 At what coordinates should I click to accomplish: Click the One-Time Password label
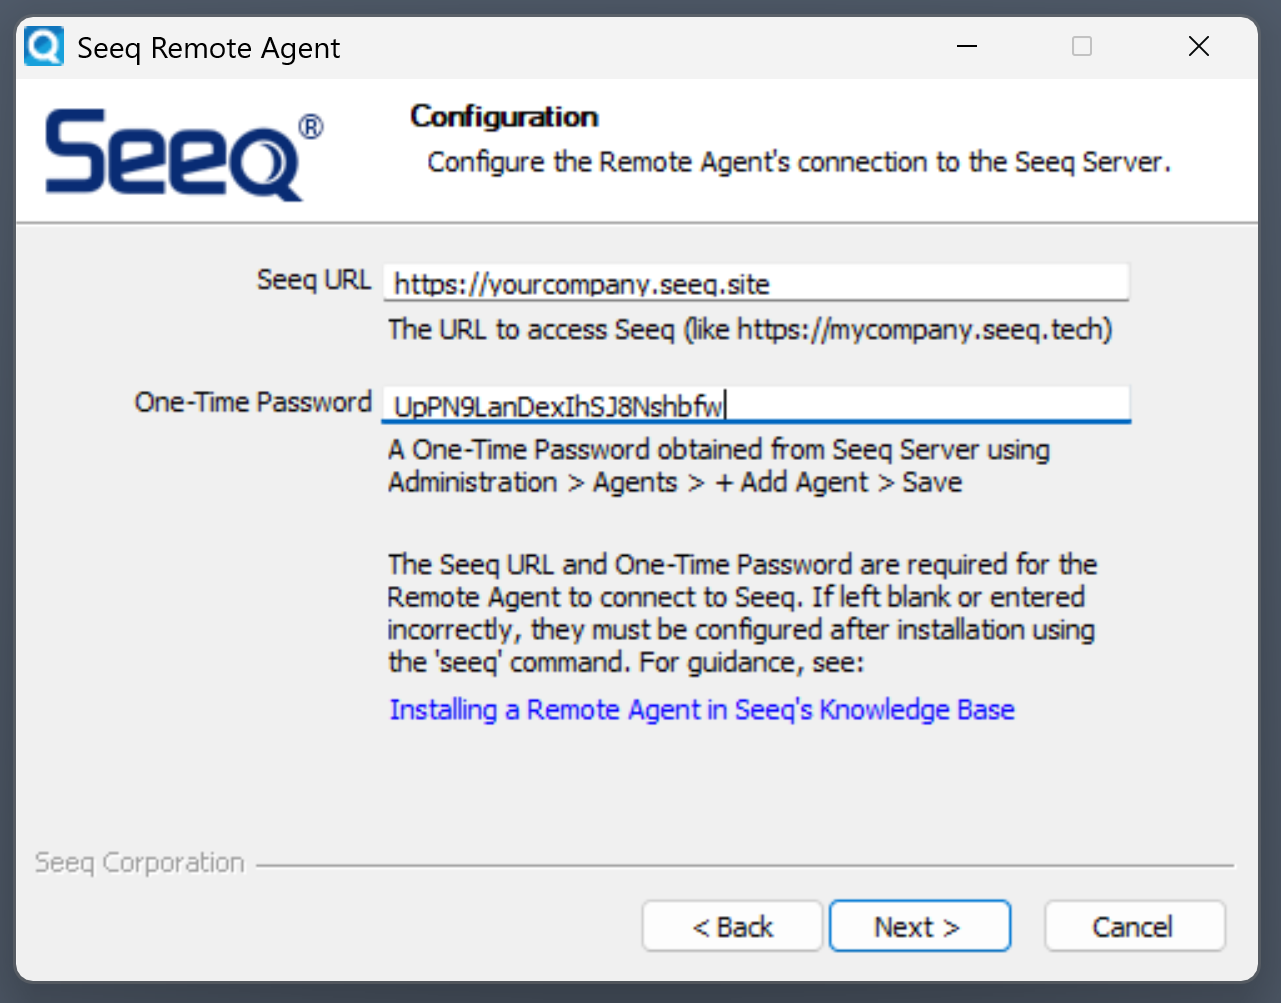tap(253, 402)
